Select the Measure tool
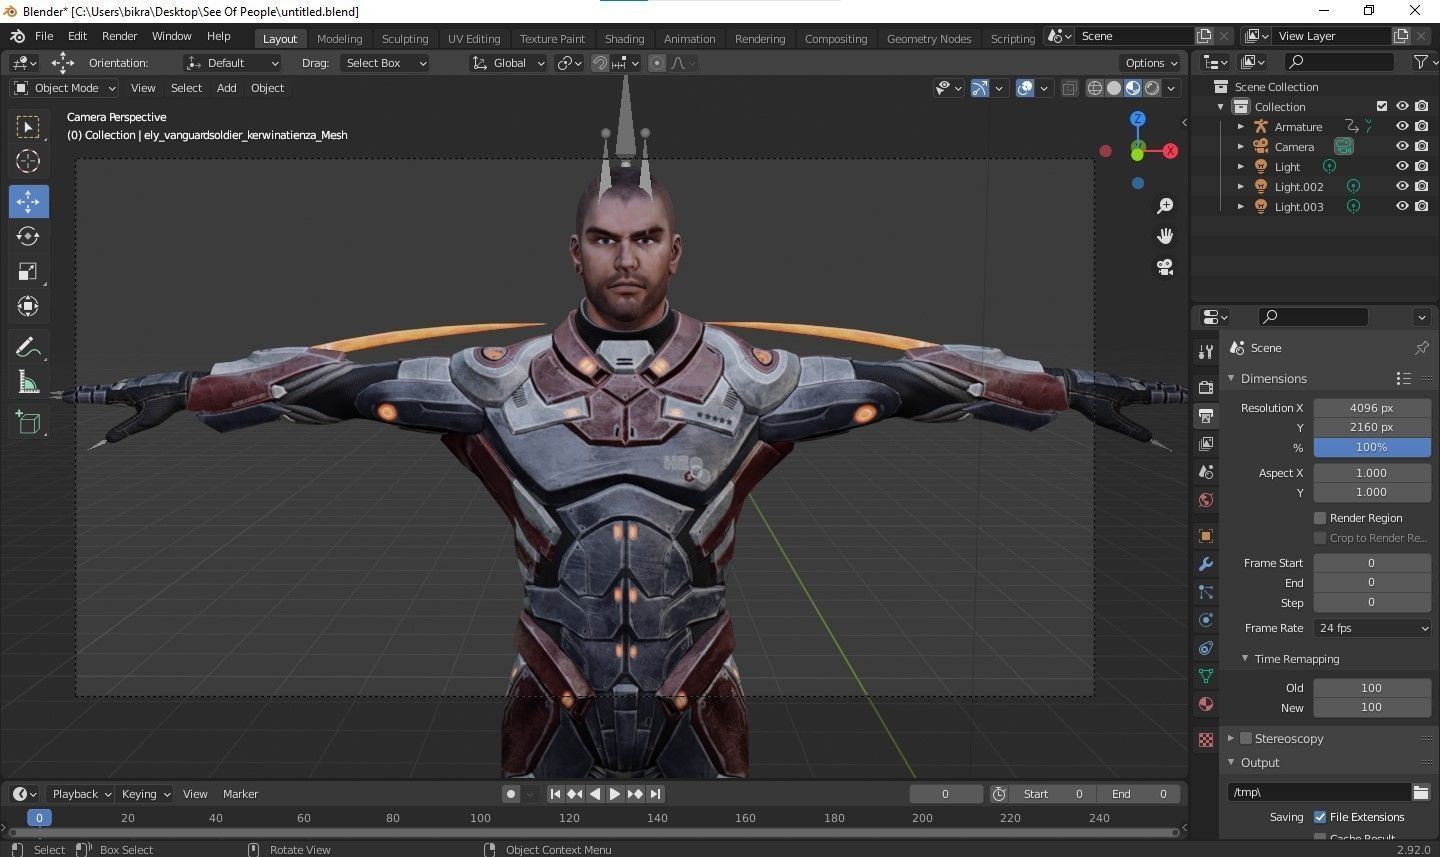This screenshot has width=1440, height=857. coord(28,382)
